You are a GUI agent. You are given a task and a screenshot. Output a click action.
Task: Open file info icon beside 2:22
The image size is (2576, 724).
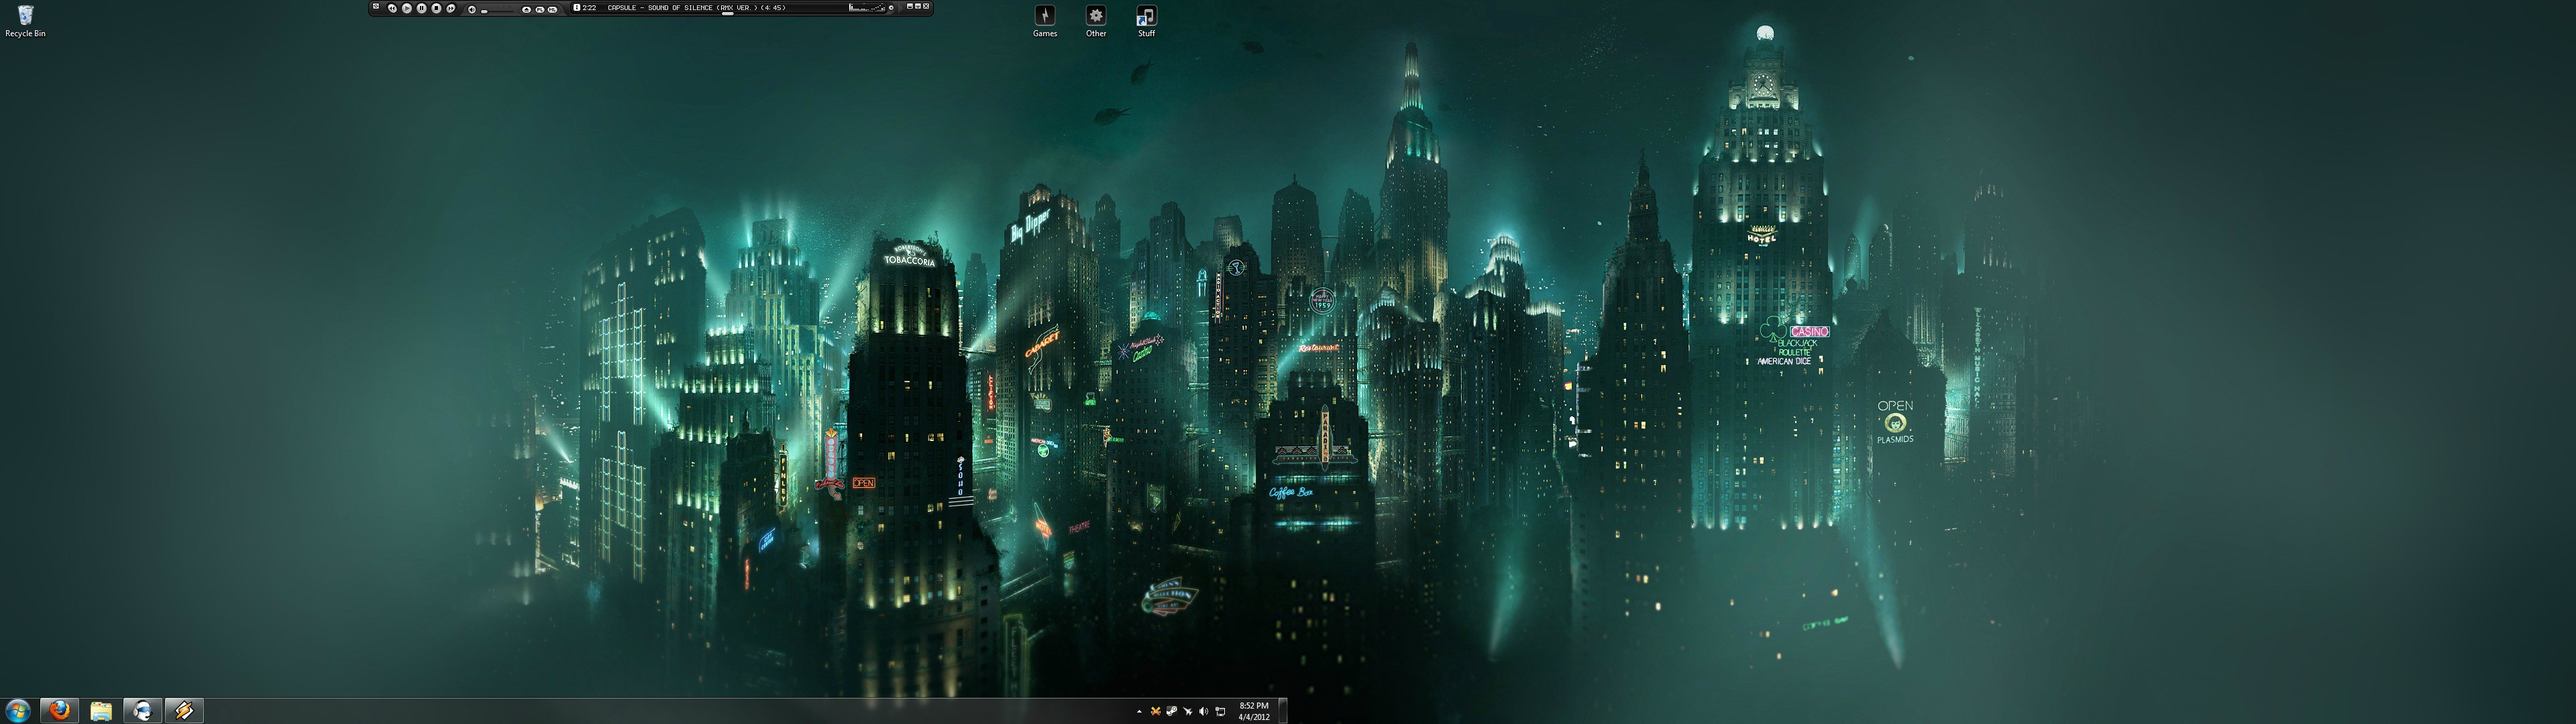pos(577,8)
